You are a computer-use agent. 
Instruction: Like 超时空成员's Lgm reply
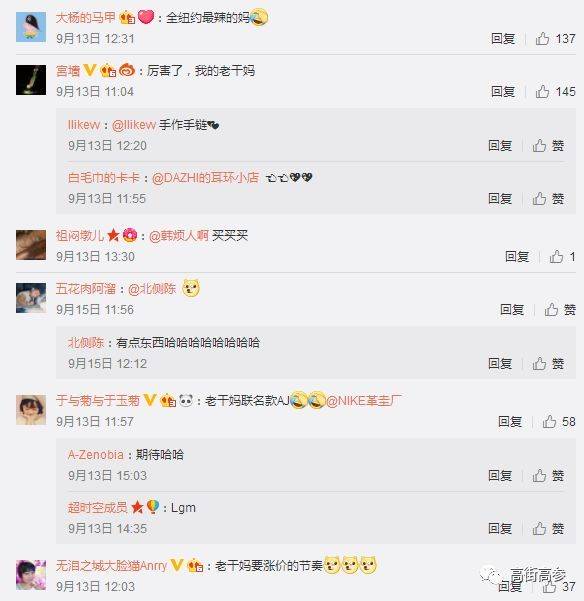coord(548,529)
